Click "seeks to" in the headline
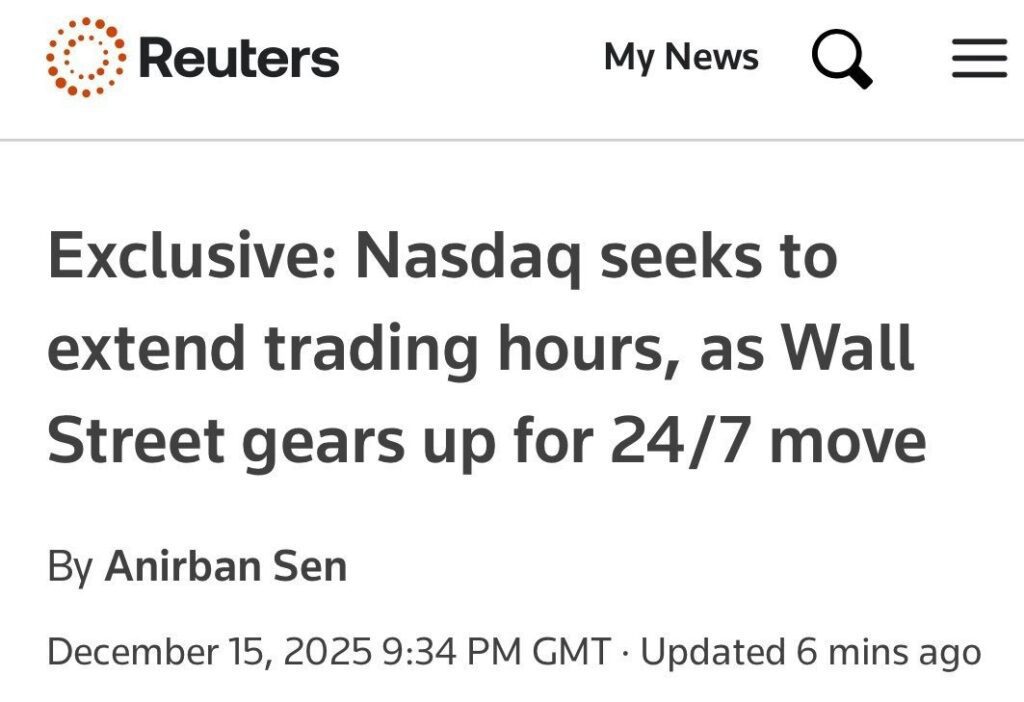Screen dimensions: 1024x702 (720, 257)
